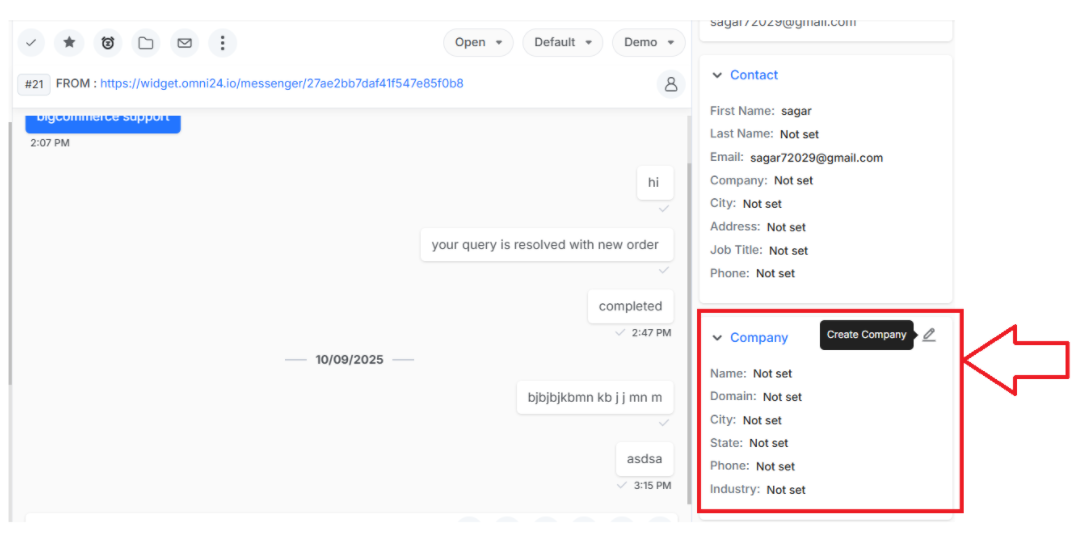
Task: Click the Create Company pencil icon
Action: coord(929,334)
